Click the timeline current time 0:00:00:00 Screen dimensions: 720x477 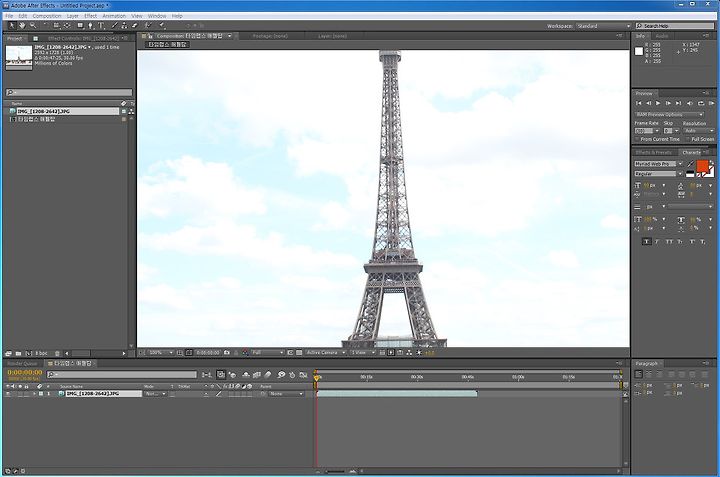pos(25,372)
